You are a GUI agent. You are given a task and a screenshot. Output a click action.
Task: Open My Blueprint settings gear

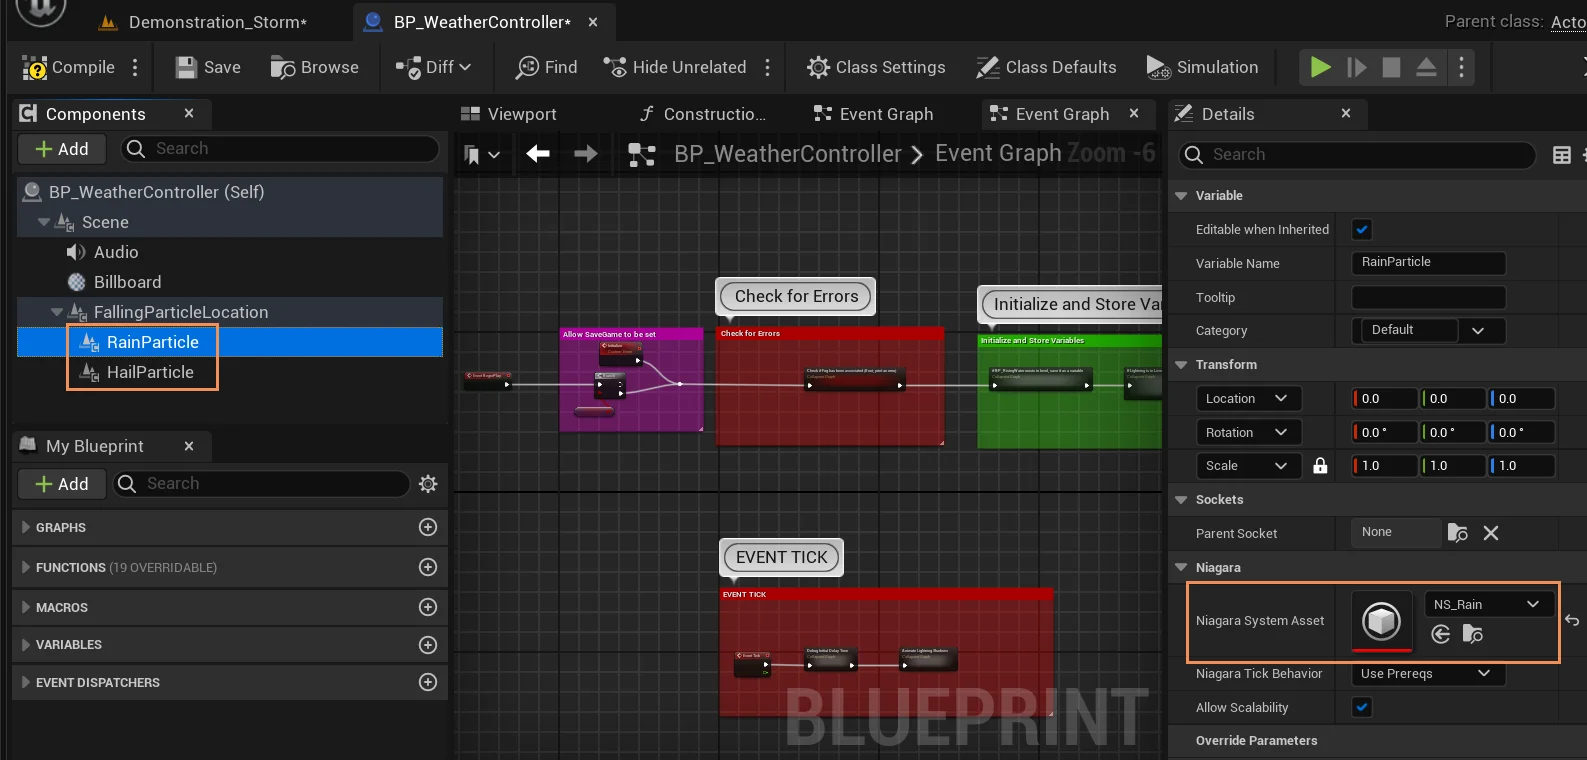[x=428, y=484]
